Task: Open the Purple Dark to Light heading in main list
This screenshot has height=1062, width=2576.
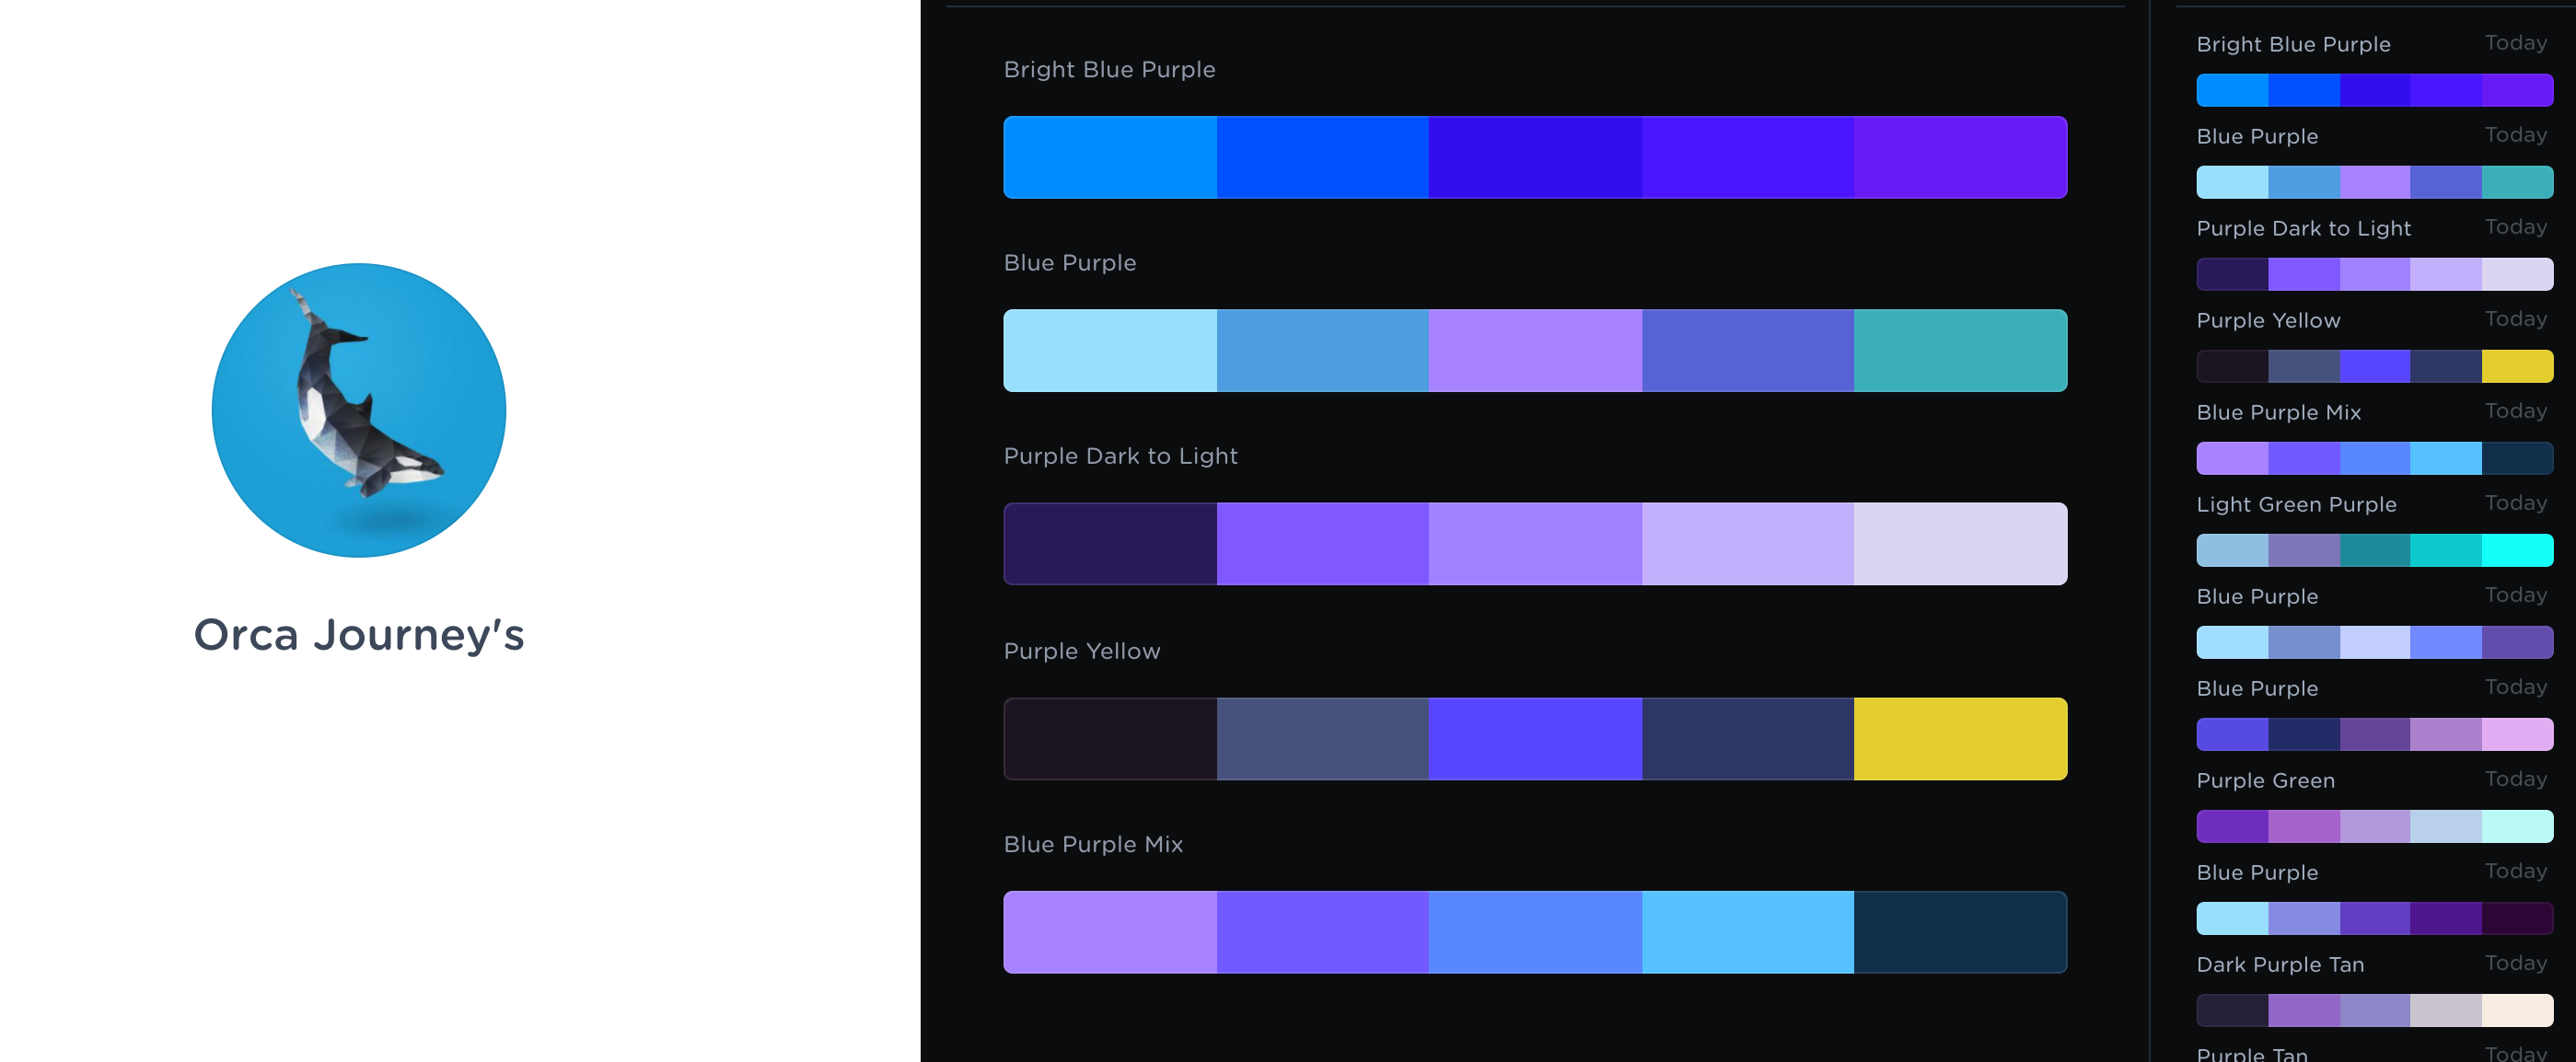Action: [1120, 456]
